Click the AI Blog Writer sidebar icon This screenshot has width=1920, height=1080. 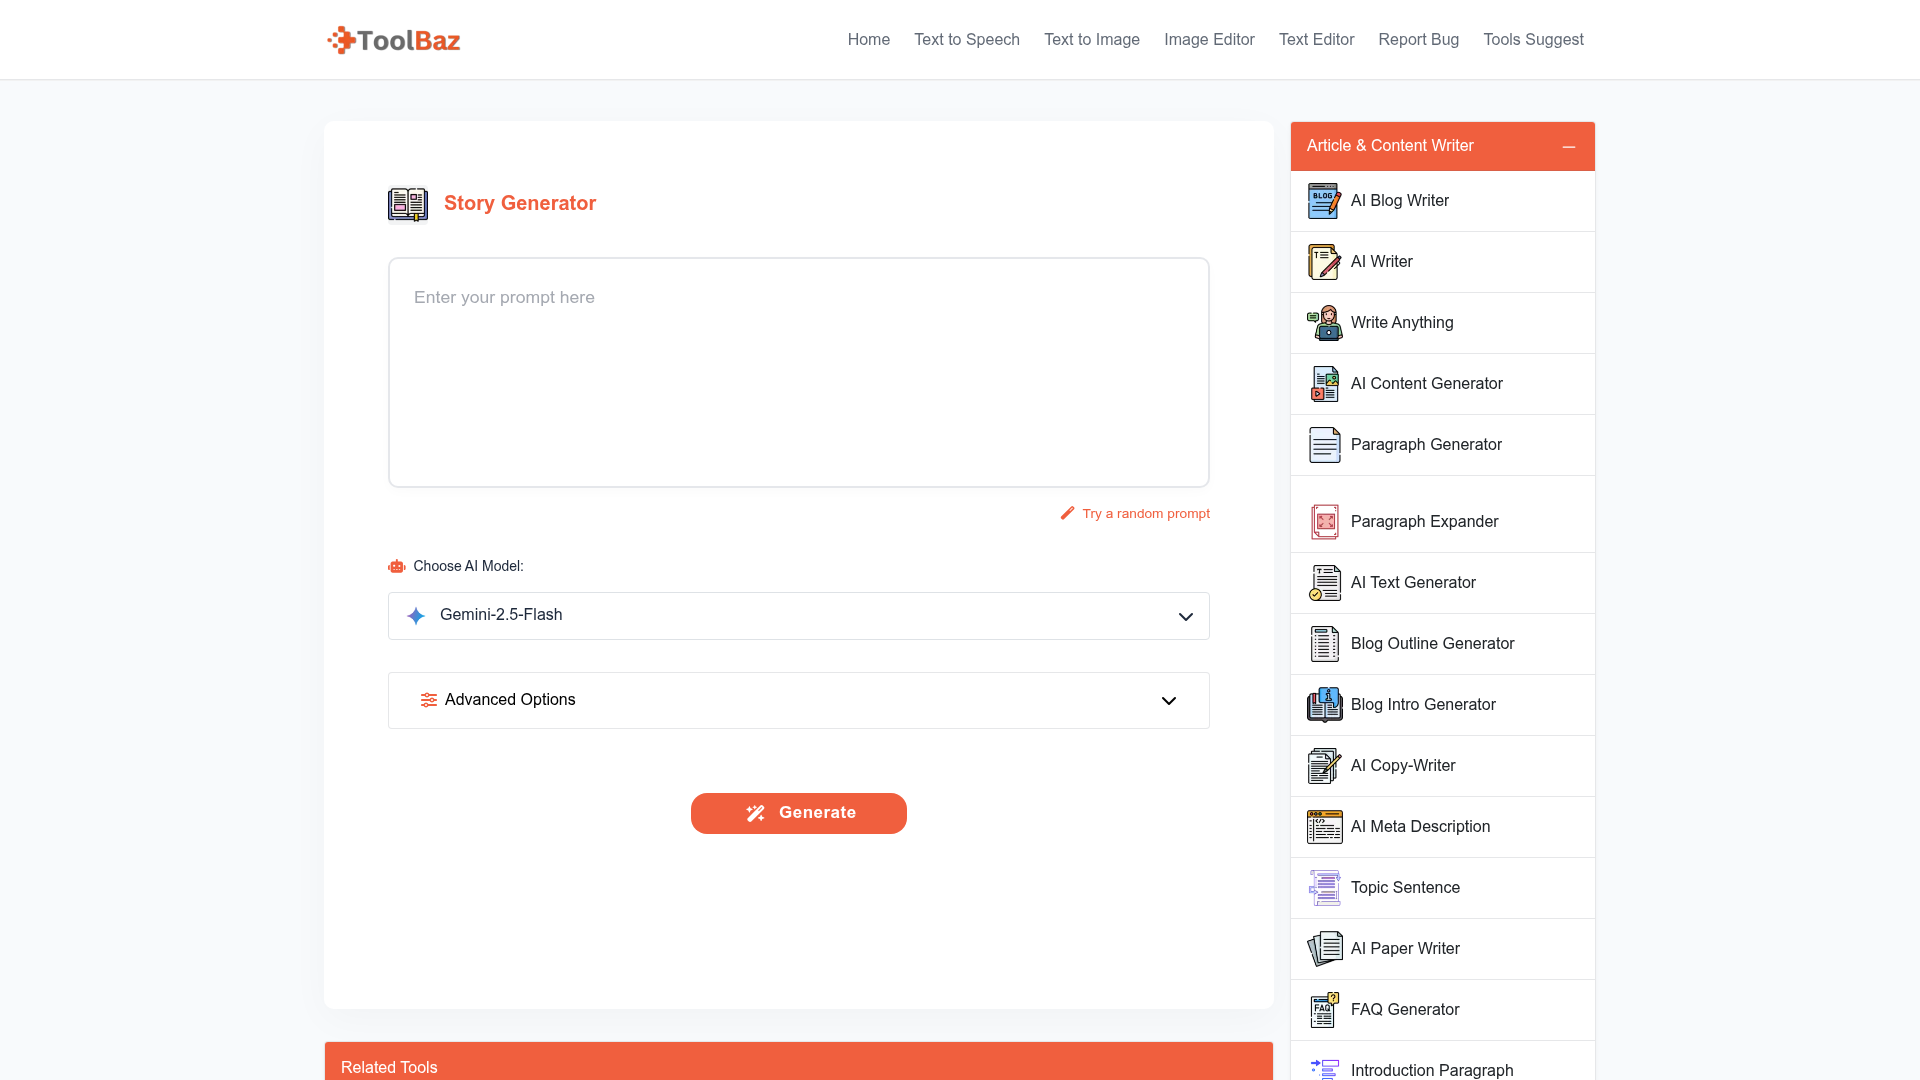click(1324, 201)
